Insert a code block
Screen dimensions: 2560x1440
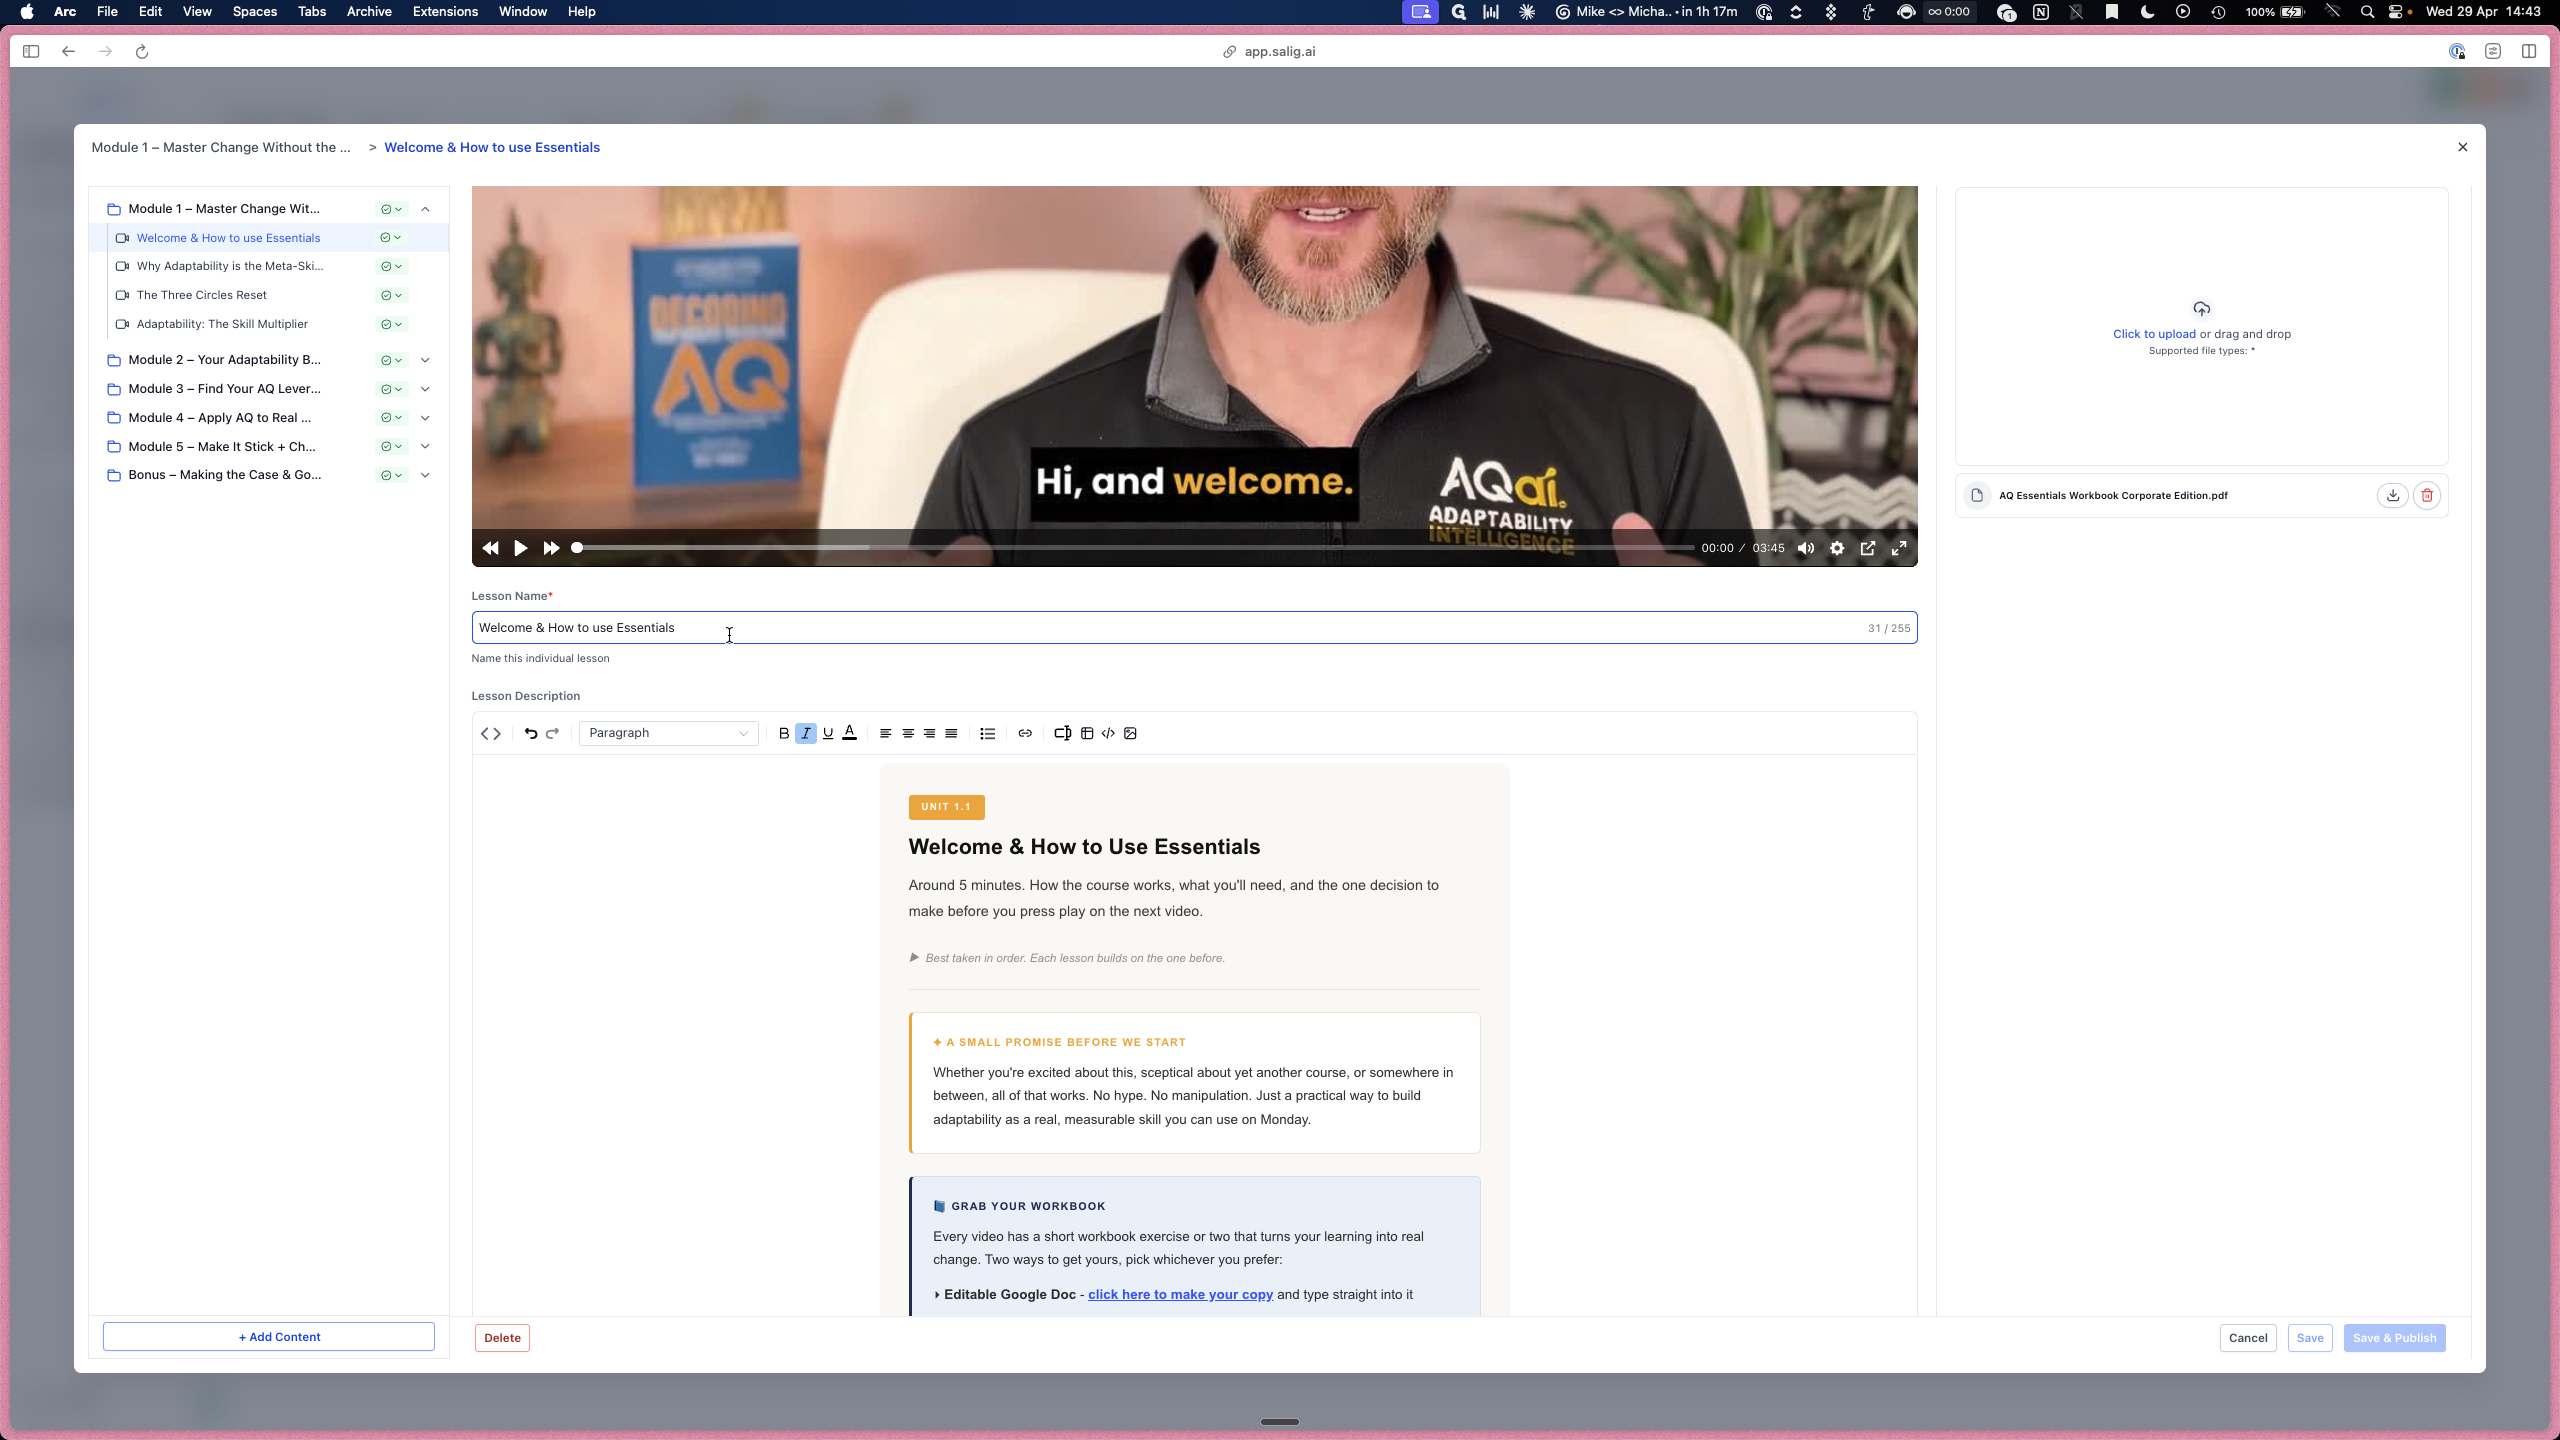tap(1108, 733)
